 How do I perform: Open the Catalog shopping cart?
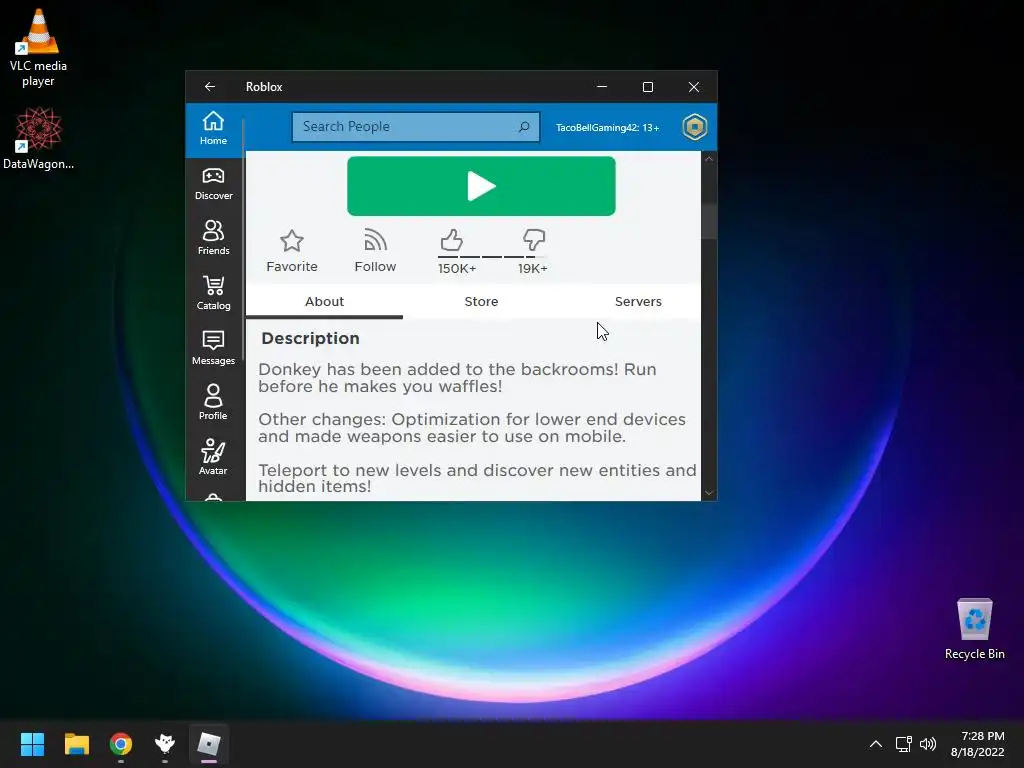click(x=214, y=293)
